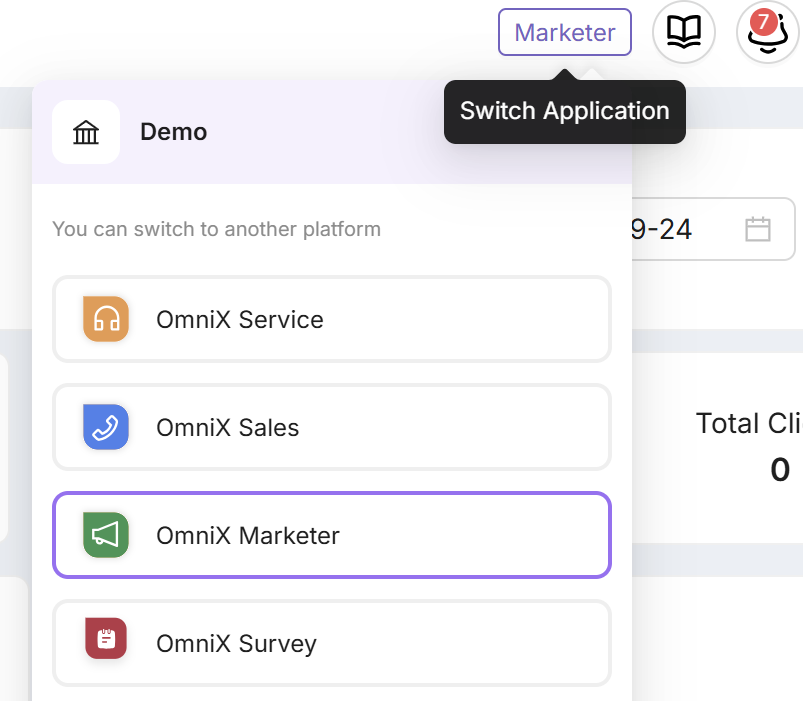The height and width of the screenshot is (701, 803).
Task: Click the 'You can switch to another platform' text
Action: coord(216,229)
